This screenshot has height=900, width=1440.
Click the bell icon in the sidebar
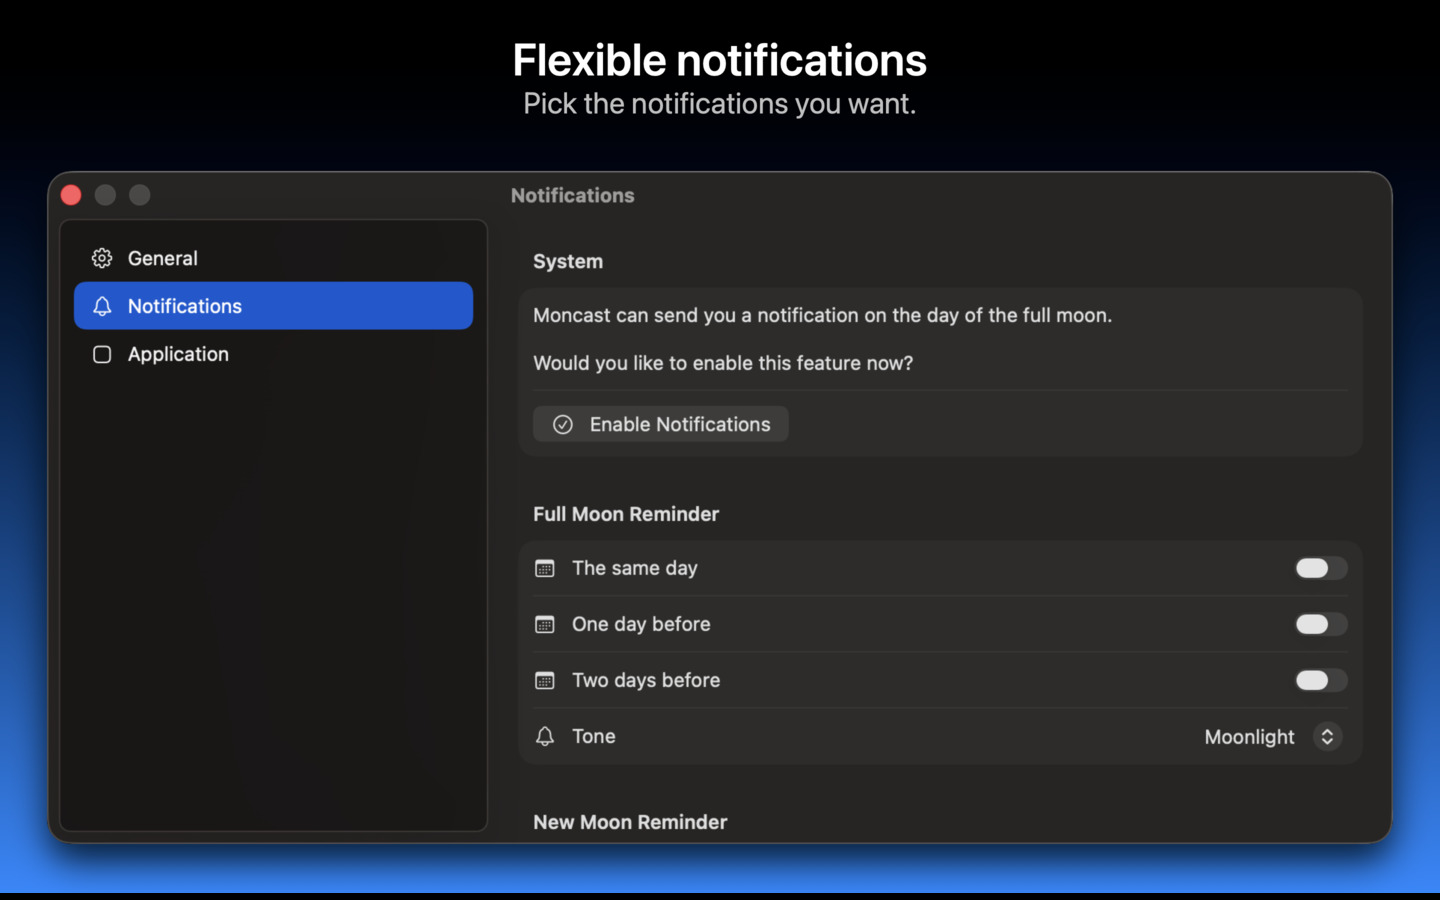click(x=102, y=306)
